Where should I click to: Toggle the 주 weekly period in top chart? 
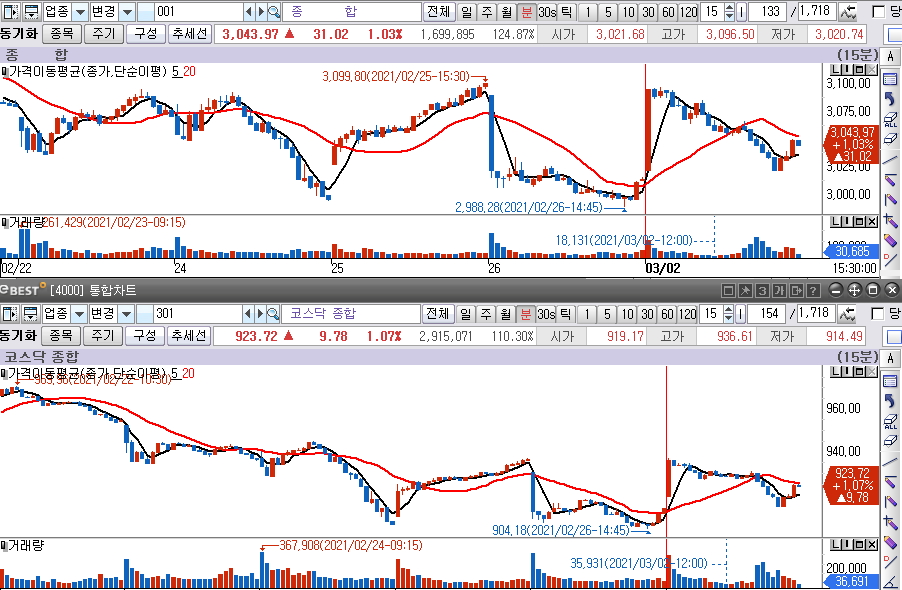coord(487,11)
